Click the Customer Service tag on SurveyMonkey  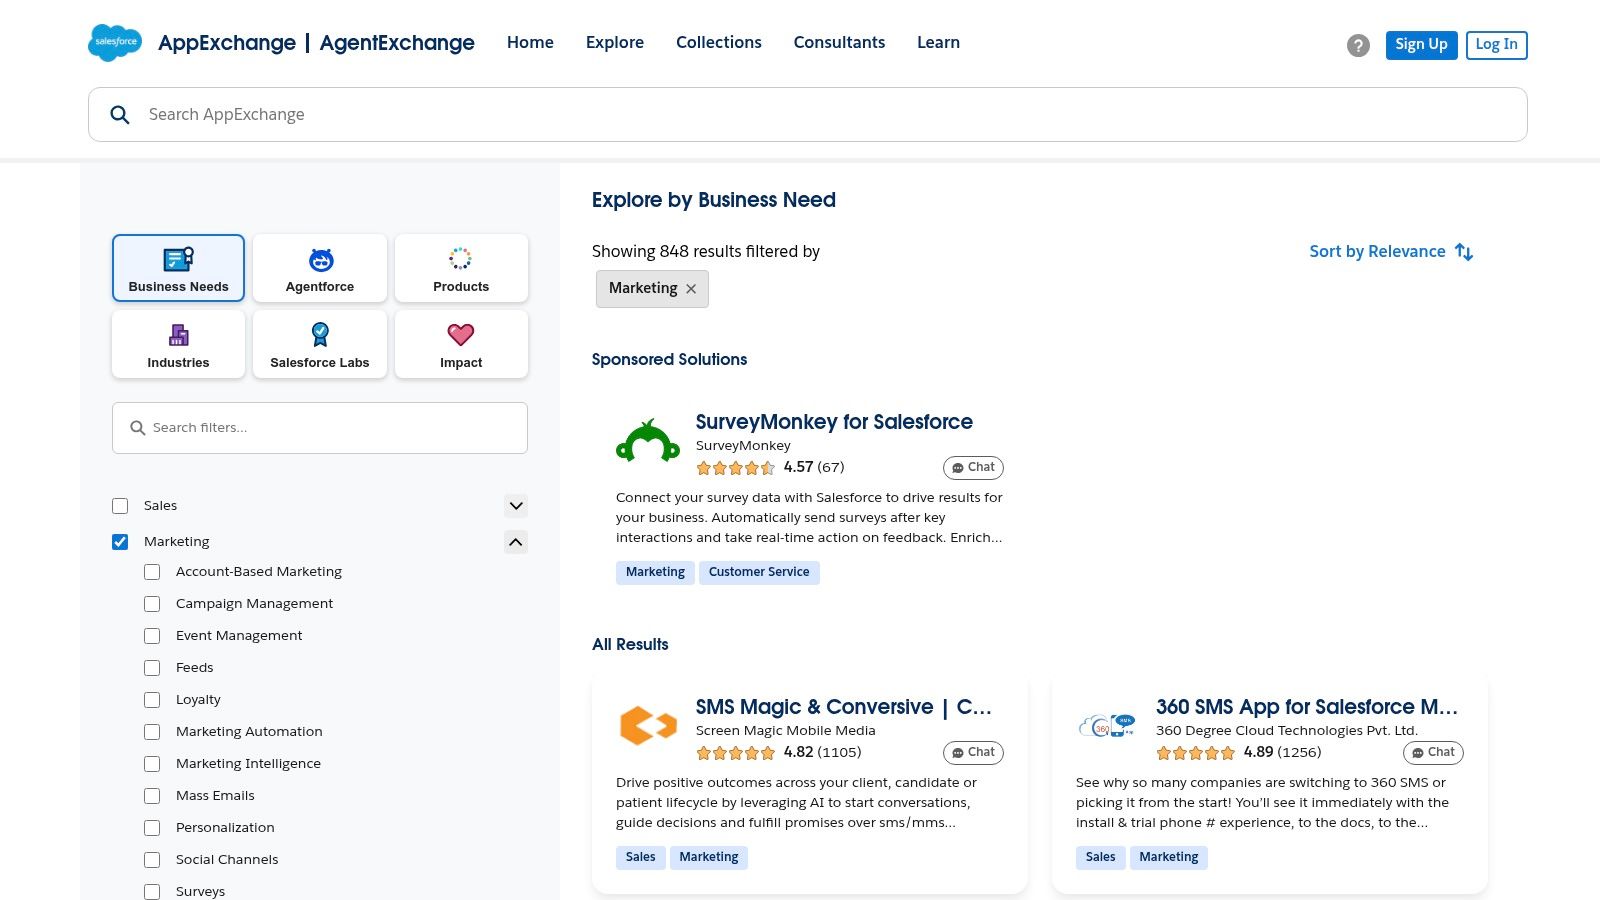[759, 573]
